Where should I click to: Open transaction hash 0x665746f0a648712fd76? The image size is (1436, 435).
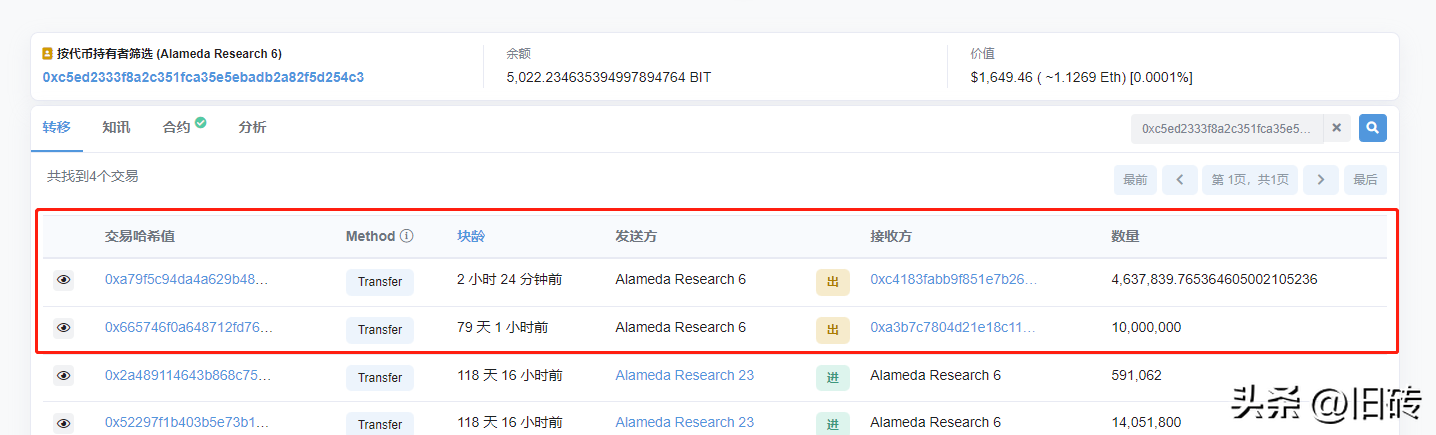188,327
